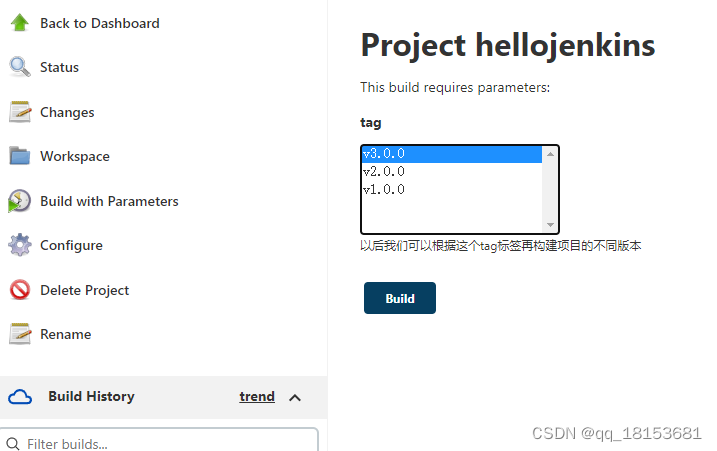Click the red Delete Project icon
This screenshot has height=451, width=717.
19,290
